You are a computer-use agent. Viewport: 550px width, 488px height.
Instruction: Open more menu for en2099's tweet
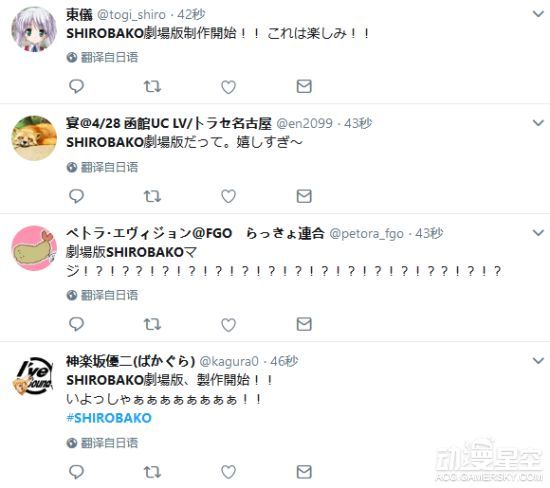tap(538, 123)
